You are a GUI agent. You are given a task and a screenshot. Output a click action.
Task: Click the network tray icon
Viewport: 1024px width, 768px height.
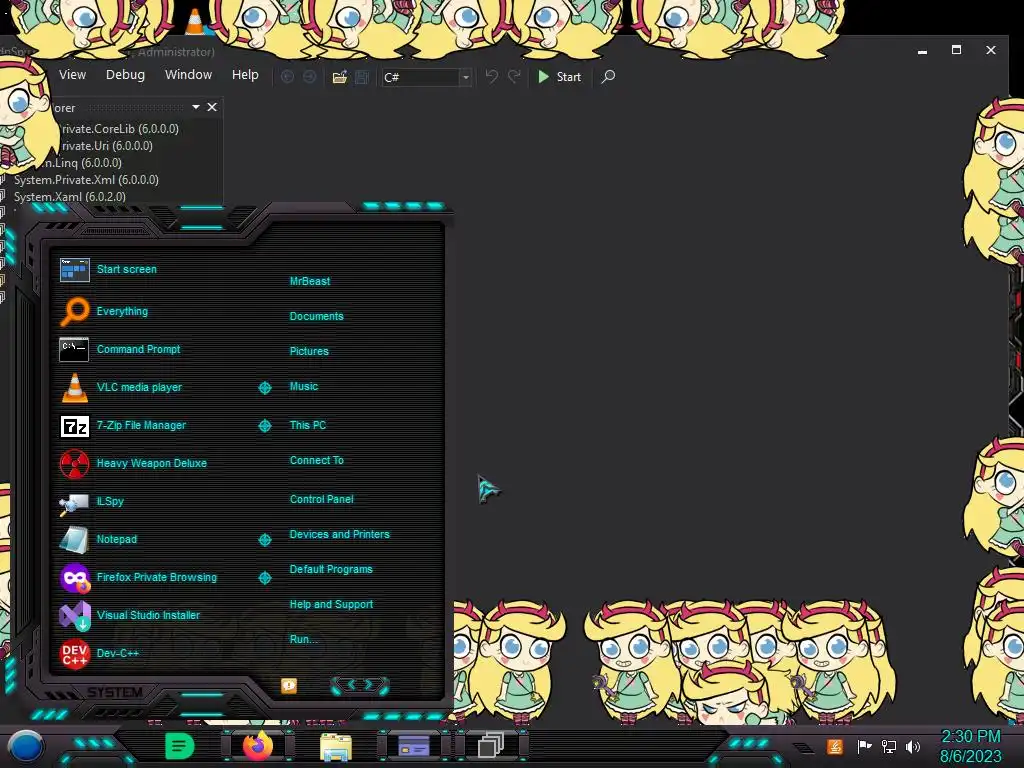click(x=889, y=746)
